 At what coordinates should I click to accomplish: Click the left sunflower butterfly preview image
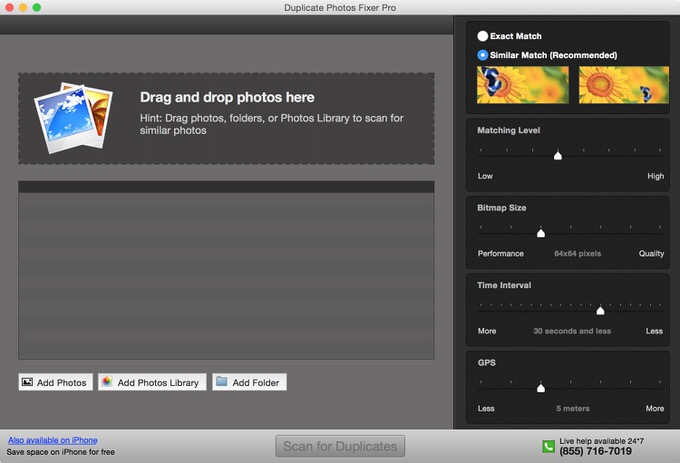[x=522, y=85]
